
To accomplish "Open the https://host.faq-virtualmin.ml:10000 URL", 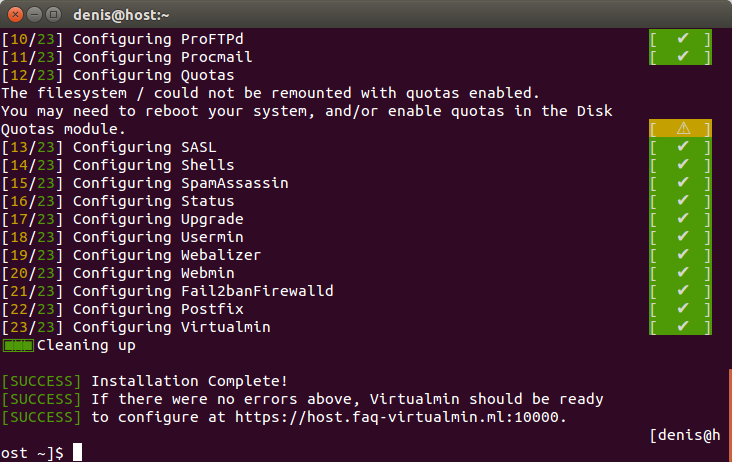I will point(396,417).
